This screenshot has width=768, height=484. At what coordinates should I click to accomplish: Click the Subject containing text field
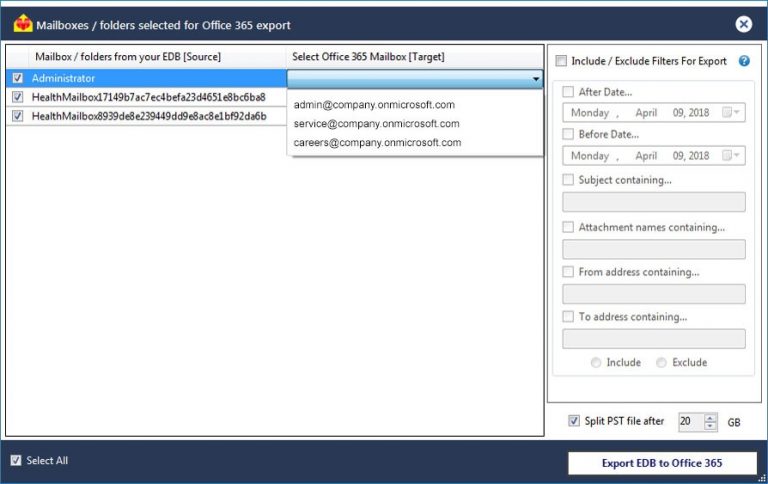654,202
